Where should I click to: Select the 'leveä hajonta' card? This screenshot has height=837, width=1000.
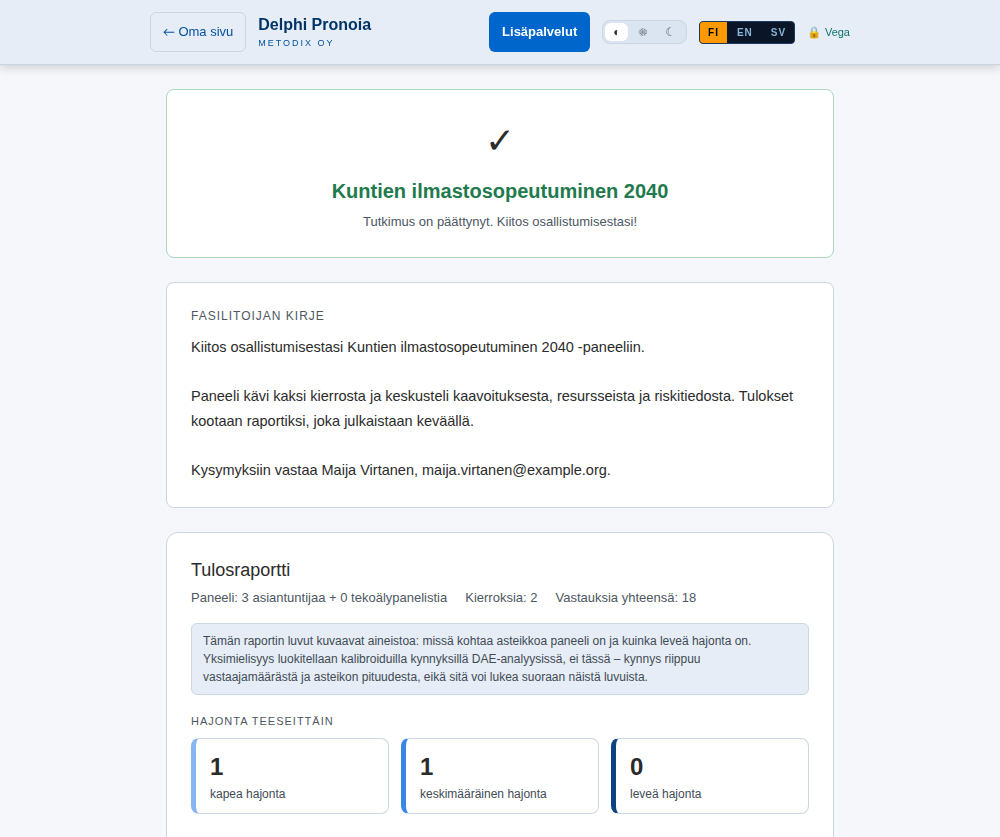click(x=710, y=776)
